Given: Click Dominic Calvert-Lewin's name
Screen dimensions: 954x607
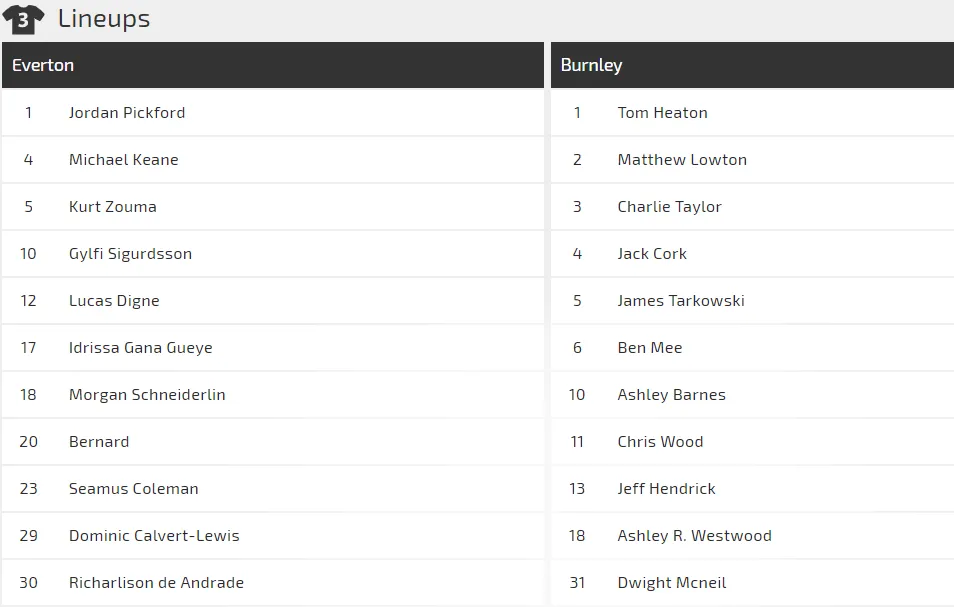Looking at the screenshot, I should click(x=154, y=536).
